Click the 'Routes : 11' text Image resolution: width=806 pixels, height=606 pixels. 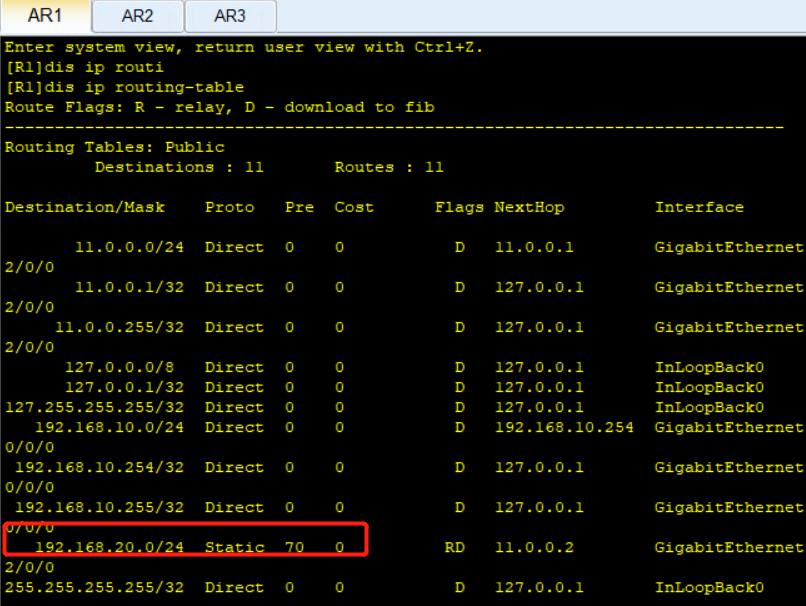click(389, 168)
